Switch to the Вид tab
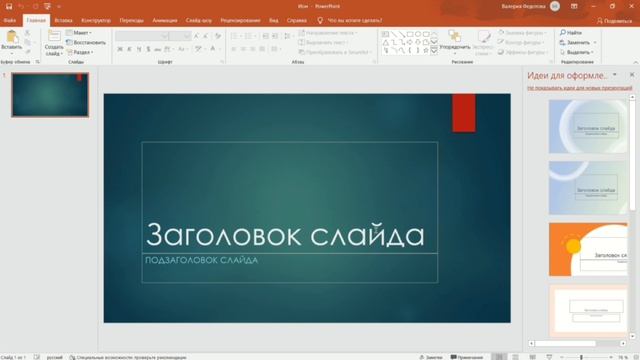 pos(273,20)
